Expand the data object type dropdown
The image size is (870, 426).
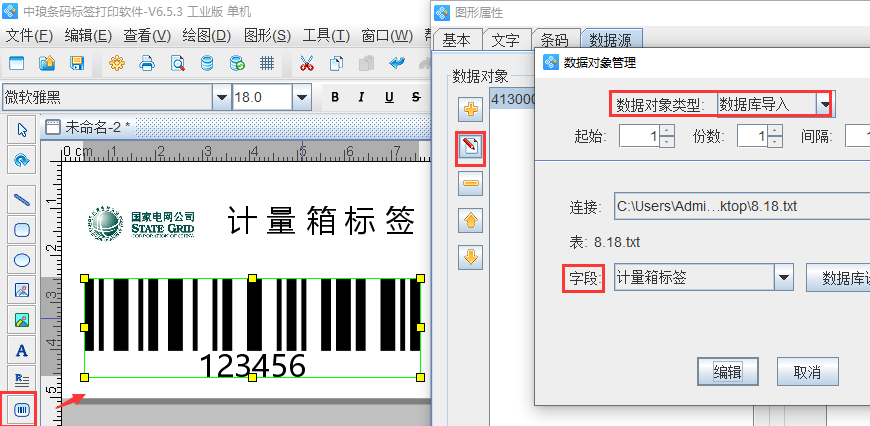click(x=824, y=104)
